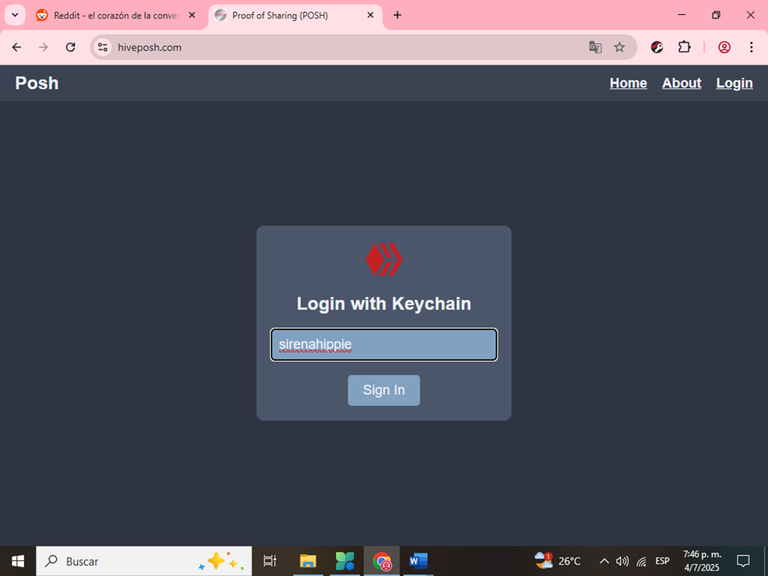Image resolution: width=768 pixels, height=576 pixels.
Task: Expand the tab search dropdown arrow
Action: click(x=15, y=15)
